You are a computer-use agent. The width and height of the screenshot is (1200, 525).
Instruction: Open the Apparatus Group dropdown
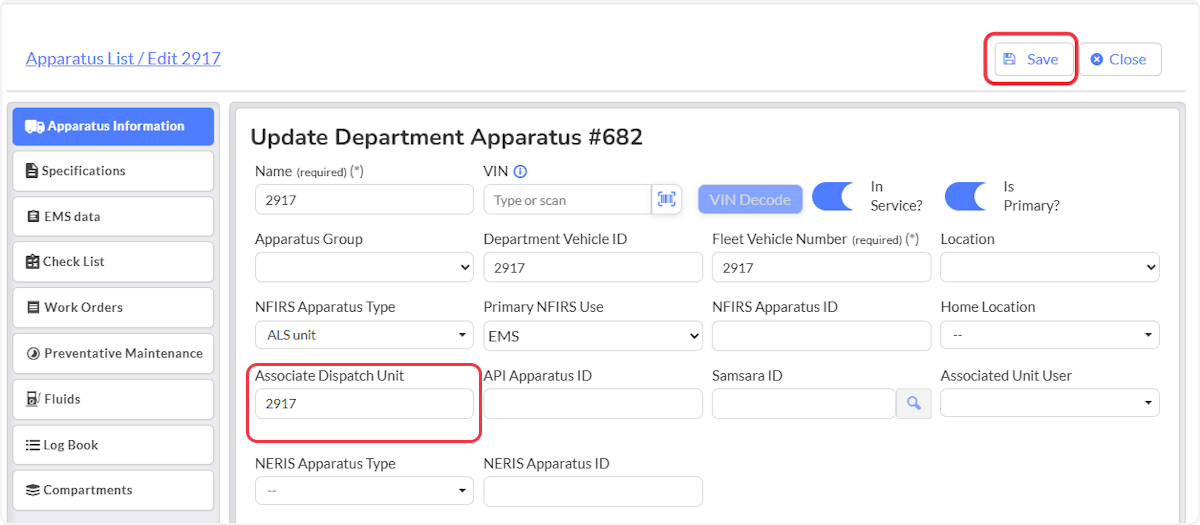tap(364, 267)
